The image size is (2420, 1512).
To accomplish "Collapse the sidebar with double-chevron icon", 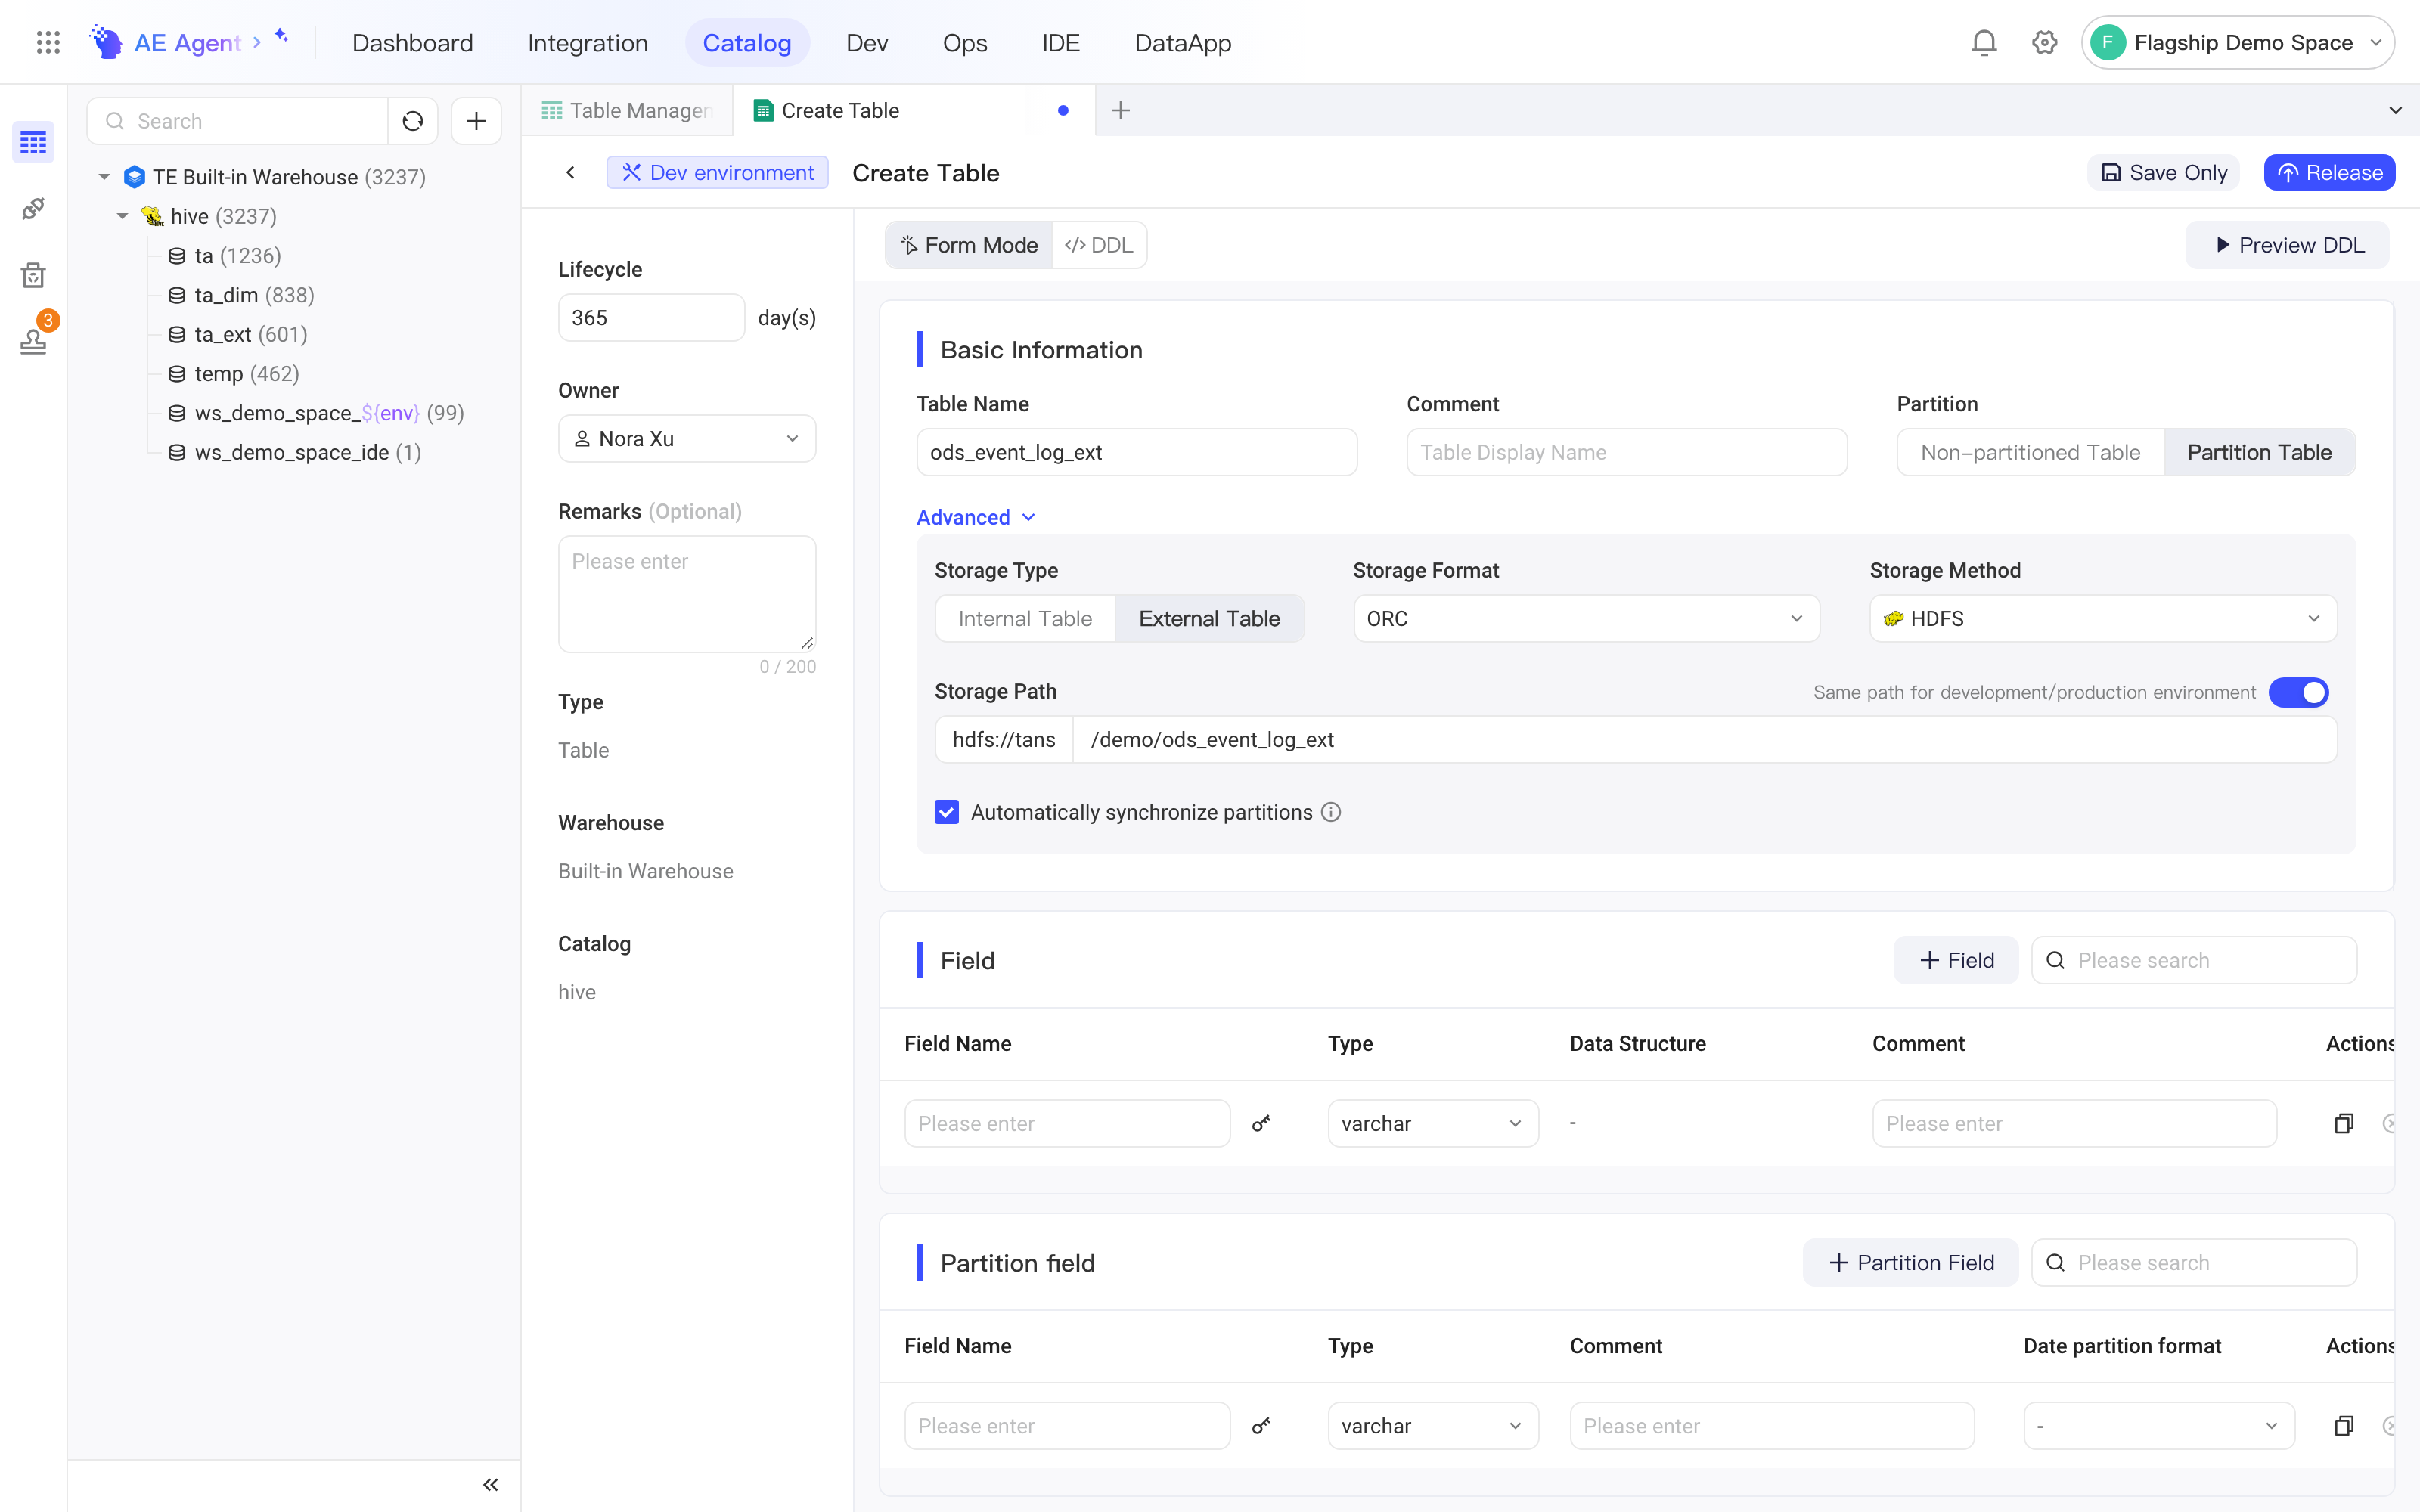I will pyautogui.click(x=490, y=1485).
